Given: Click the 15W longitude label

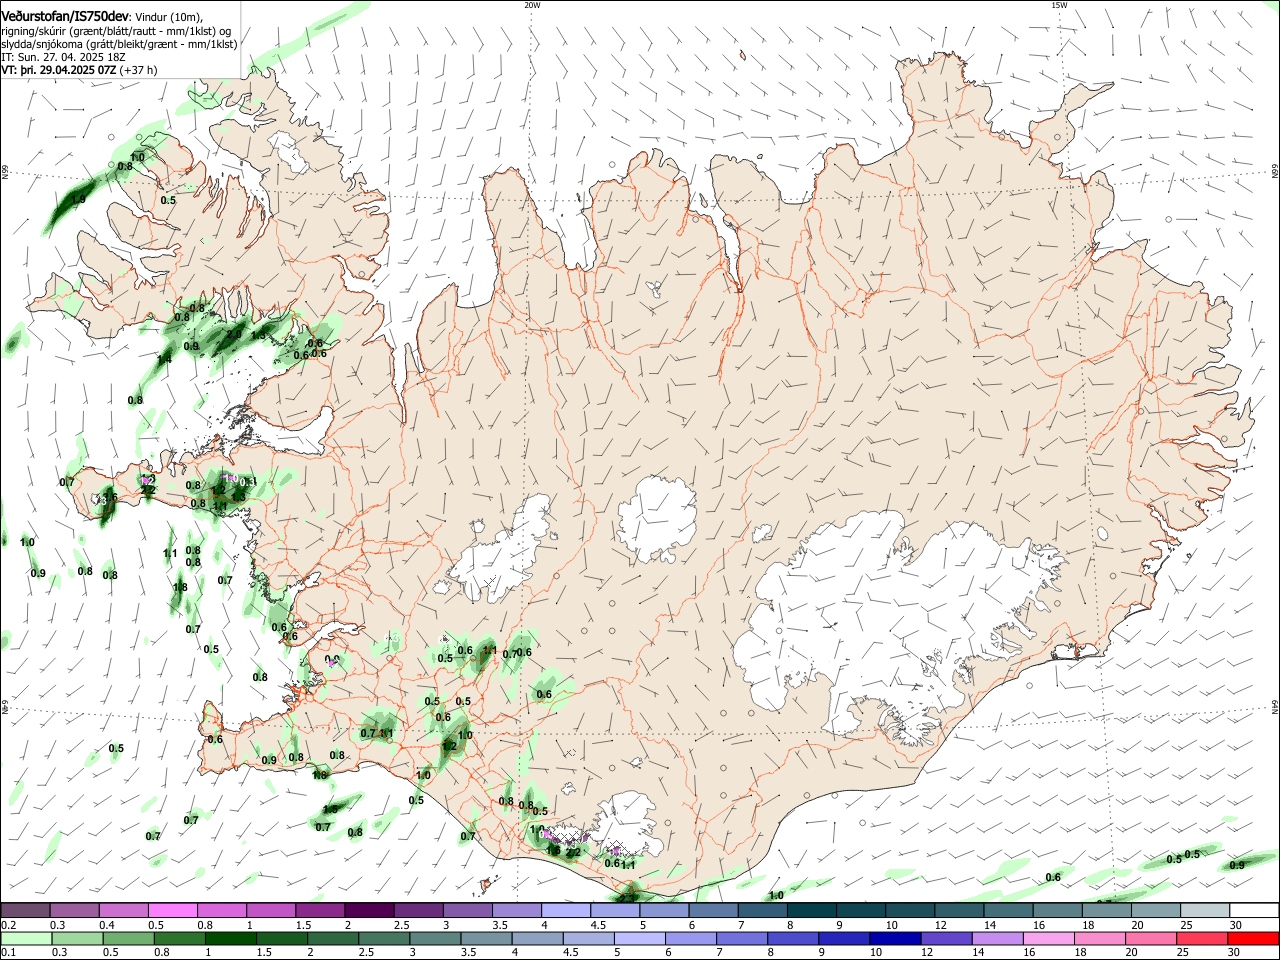Looking at the screenshot, I should point(1059,5).
